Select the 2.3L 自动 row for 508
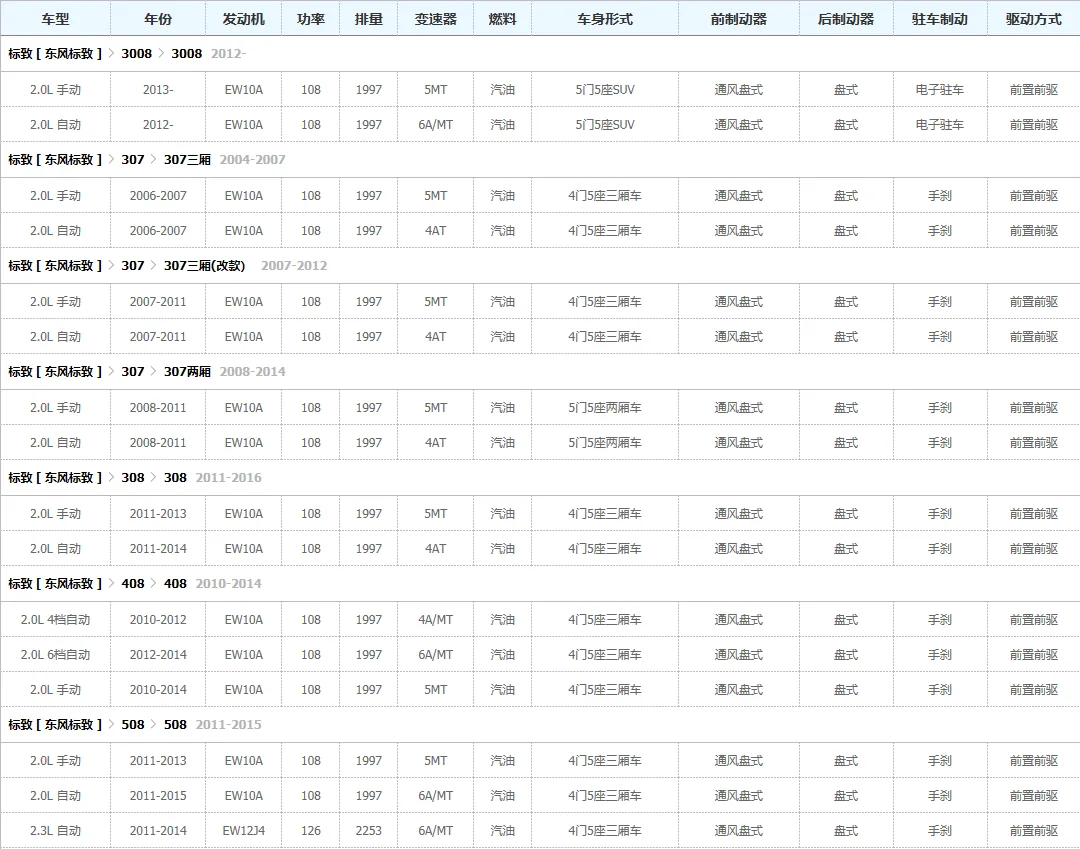 click(x=540, y=831)
